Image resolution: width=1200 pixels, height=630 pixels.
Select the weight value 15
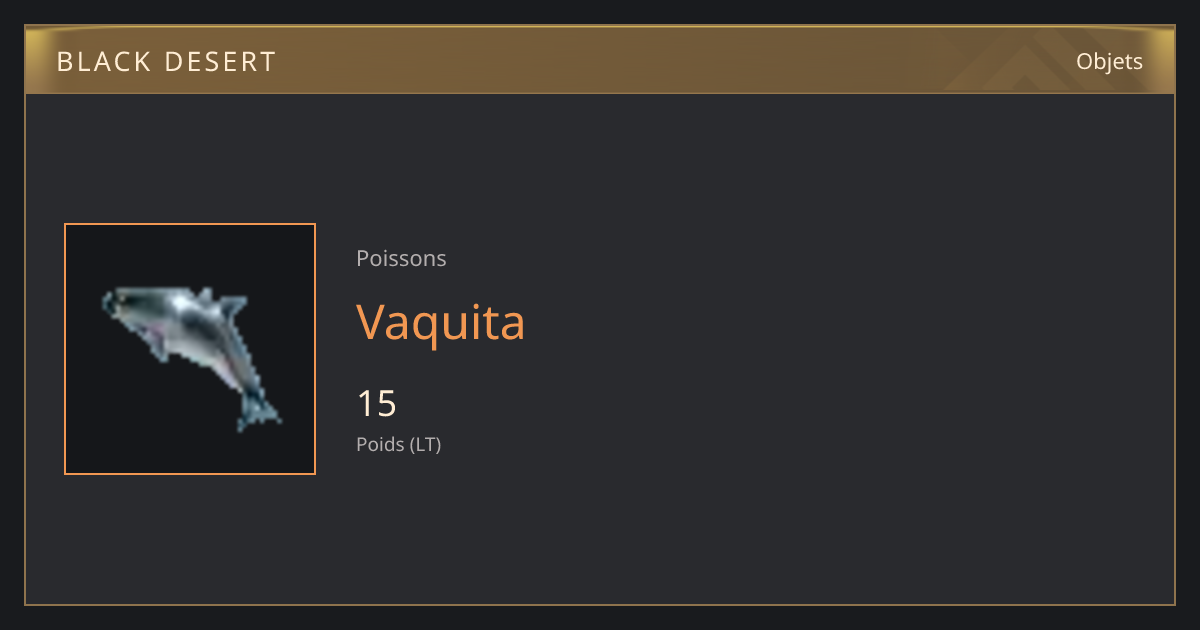click(x=377, y=404)
